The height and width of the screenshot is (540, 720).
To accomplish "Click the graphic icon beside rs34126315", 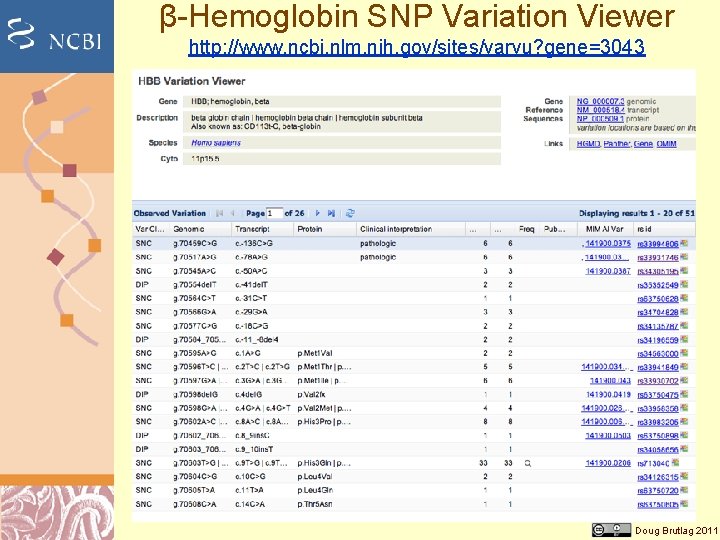I will coord(684,477).
